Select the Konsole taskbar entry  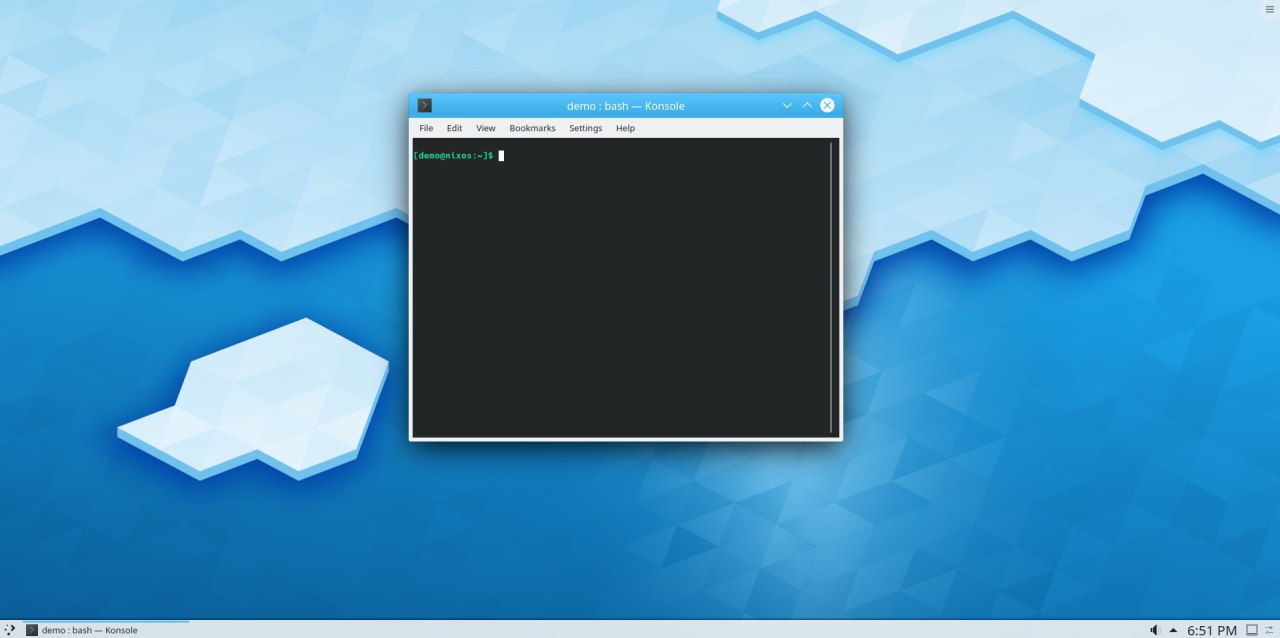coord(106,629)
